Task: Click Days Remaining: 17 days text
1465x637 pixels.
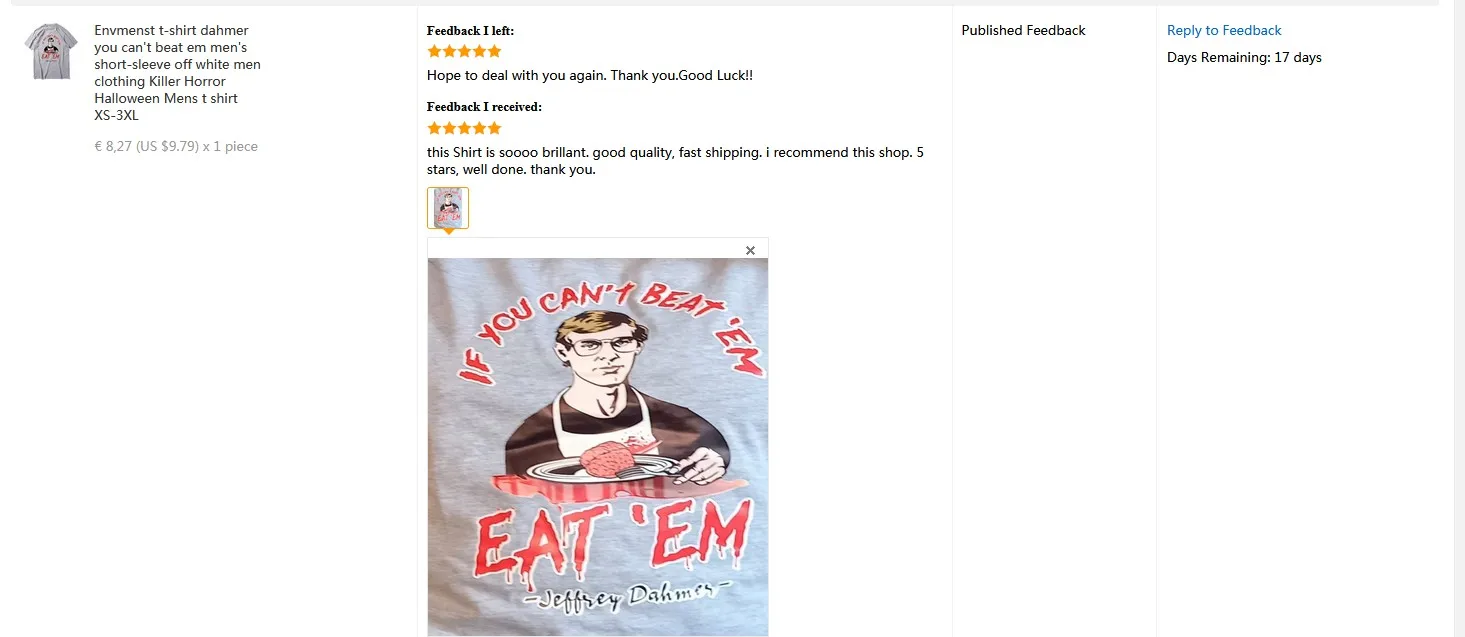Action: pyautogui.click(x=1244, y=57)
